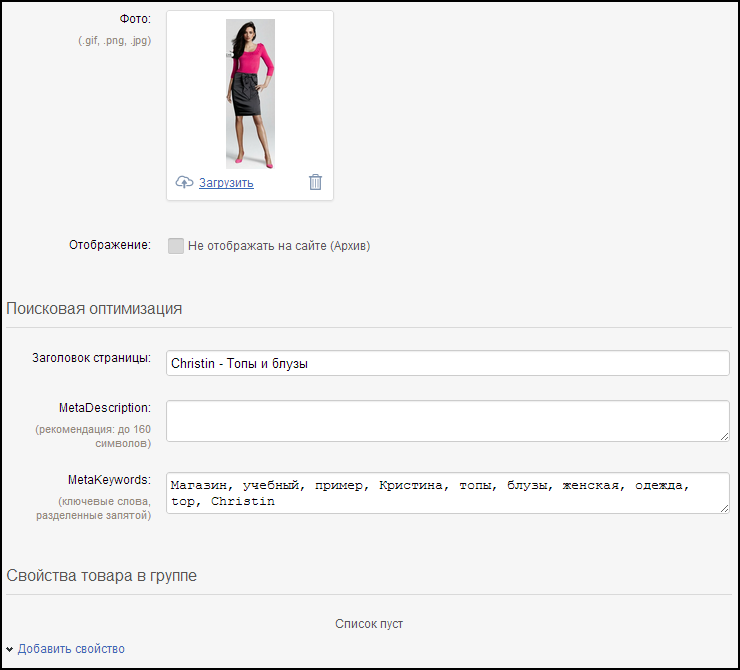Click the Поисковая оптимизация heading
The image size is (740, 670).
pyautogui.click(x=94, y=309)
